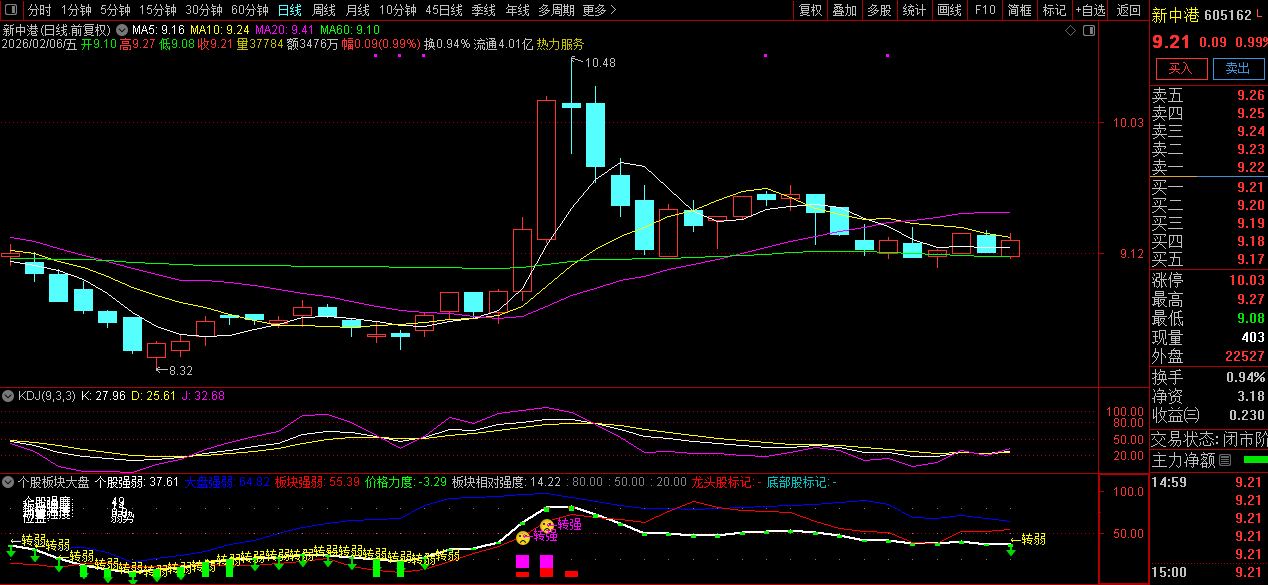The image size is (1268, 585).
Task: Click the small L icon beside 605162
Action: 1260,14
